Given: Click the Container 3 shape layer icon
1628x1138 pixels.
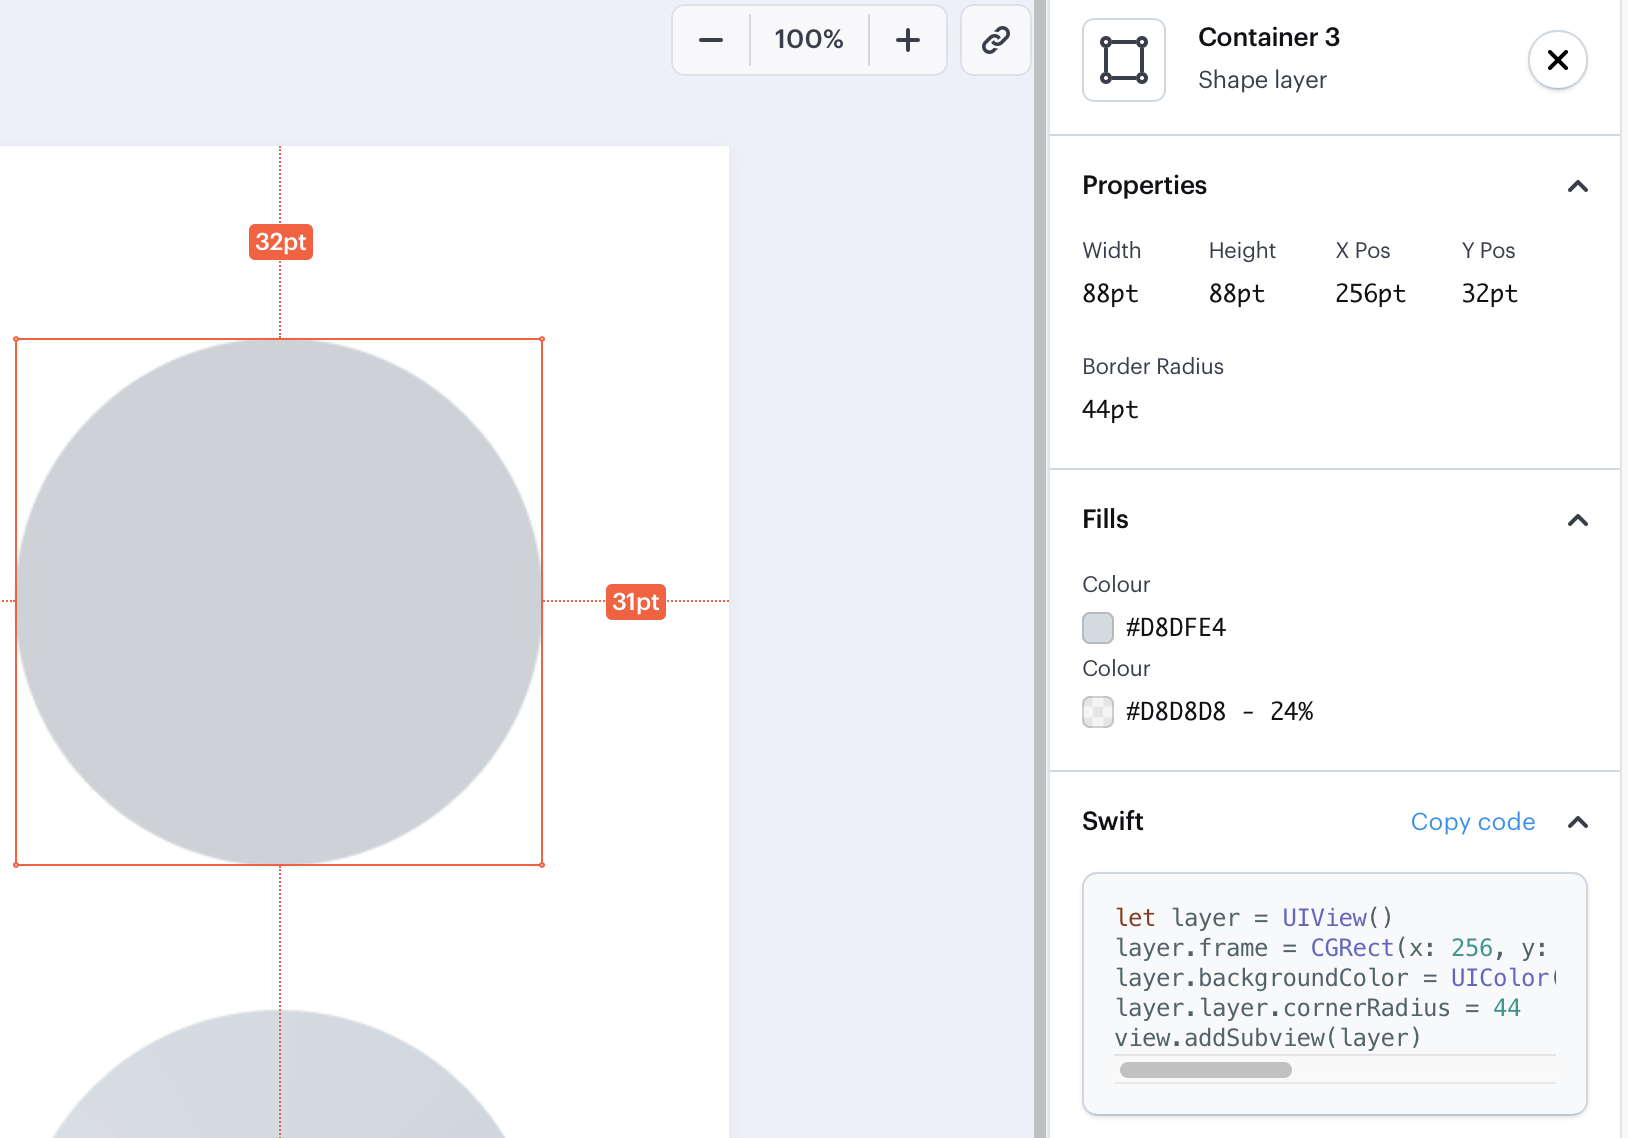Looking at the screenshot, I should click(1124, 60).
